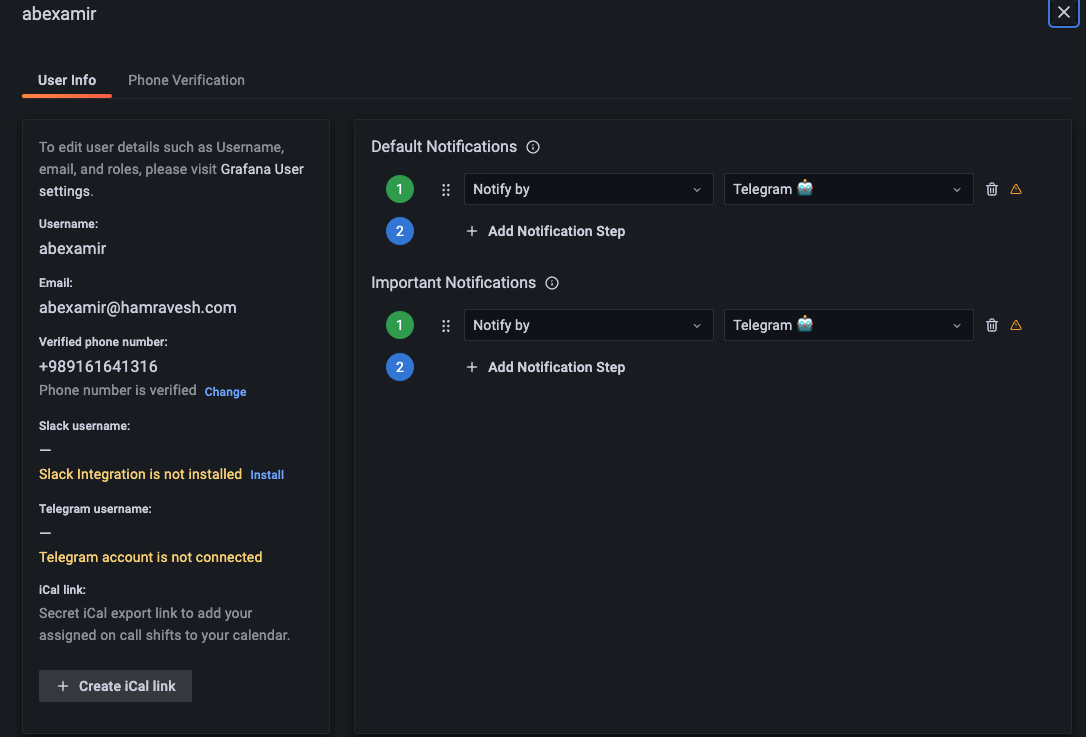Click the Create iCal link button
The height and width of the screenshot is (737, 1086).
point(115,686)
